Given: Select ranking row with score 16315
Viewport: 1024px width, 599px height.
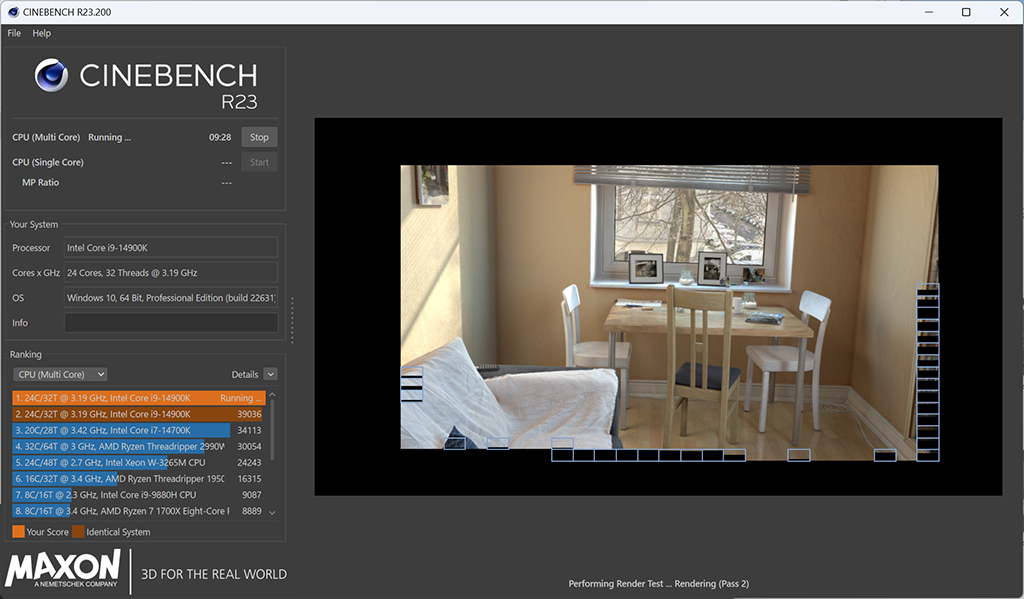Looking at the screenshot, I should (x=138, y=479).
